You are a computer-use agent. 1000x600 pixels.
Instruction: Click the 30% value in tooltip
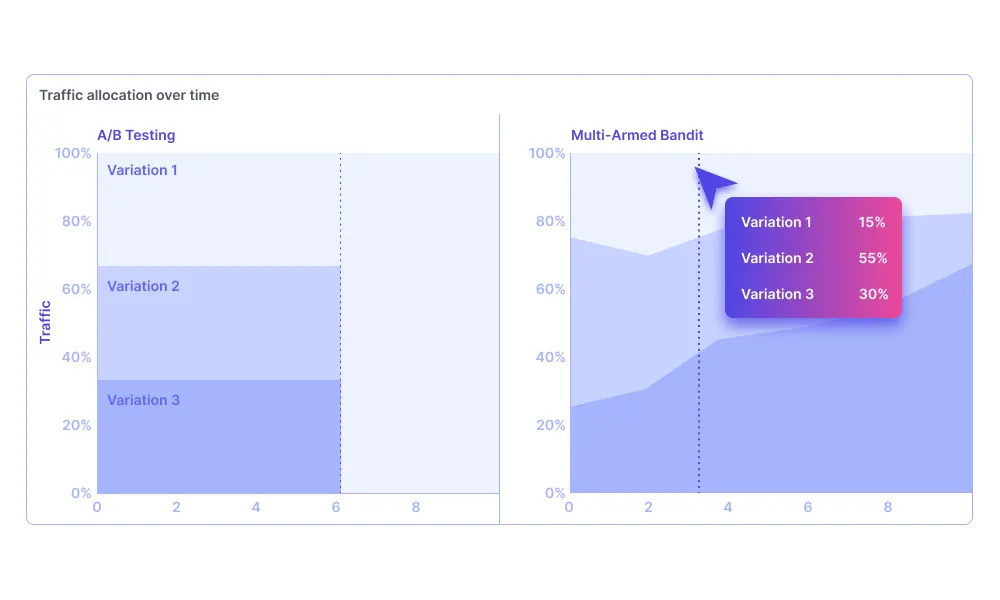point(873,294)
